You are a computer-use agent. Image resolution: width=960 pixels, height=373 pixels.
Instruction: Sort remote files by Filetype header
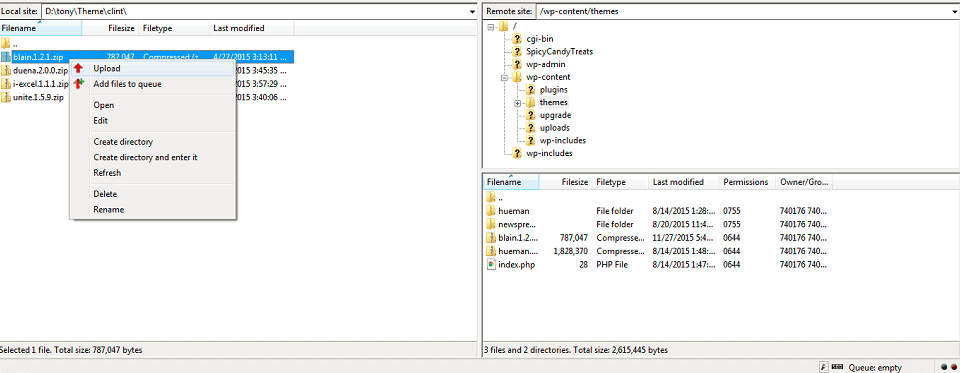(620, 182)
